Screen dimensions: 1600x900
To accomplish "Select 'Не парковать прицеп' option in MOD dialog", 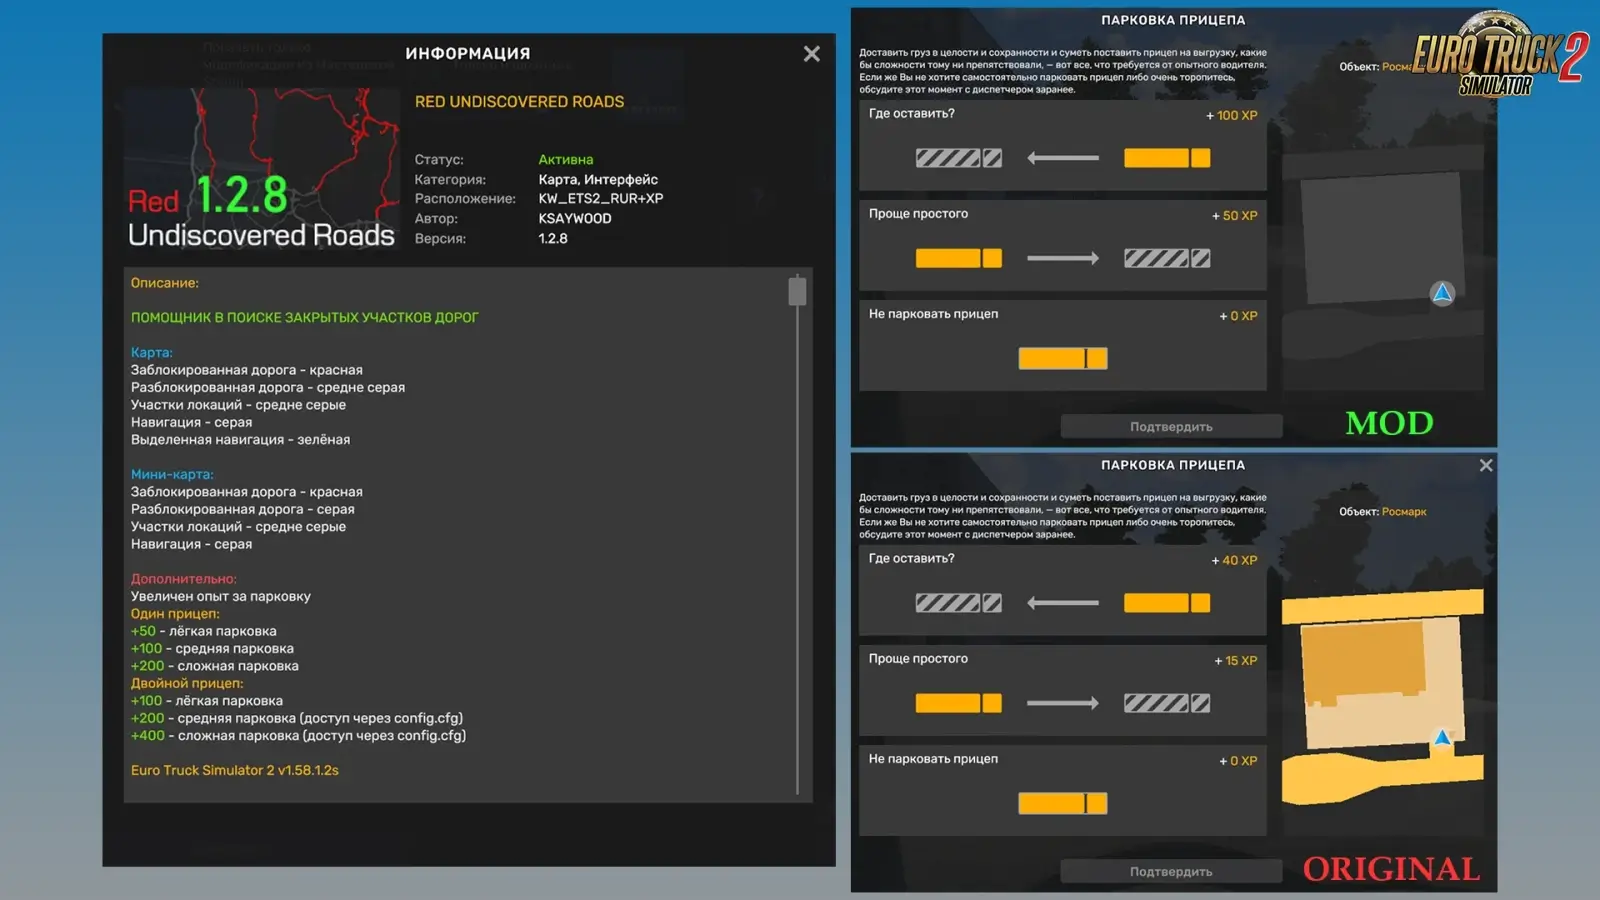I will click(x=1063, y=345).
